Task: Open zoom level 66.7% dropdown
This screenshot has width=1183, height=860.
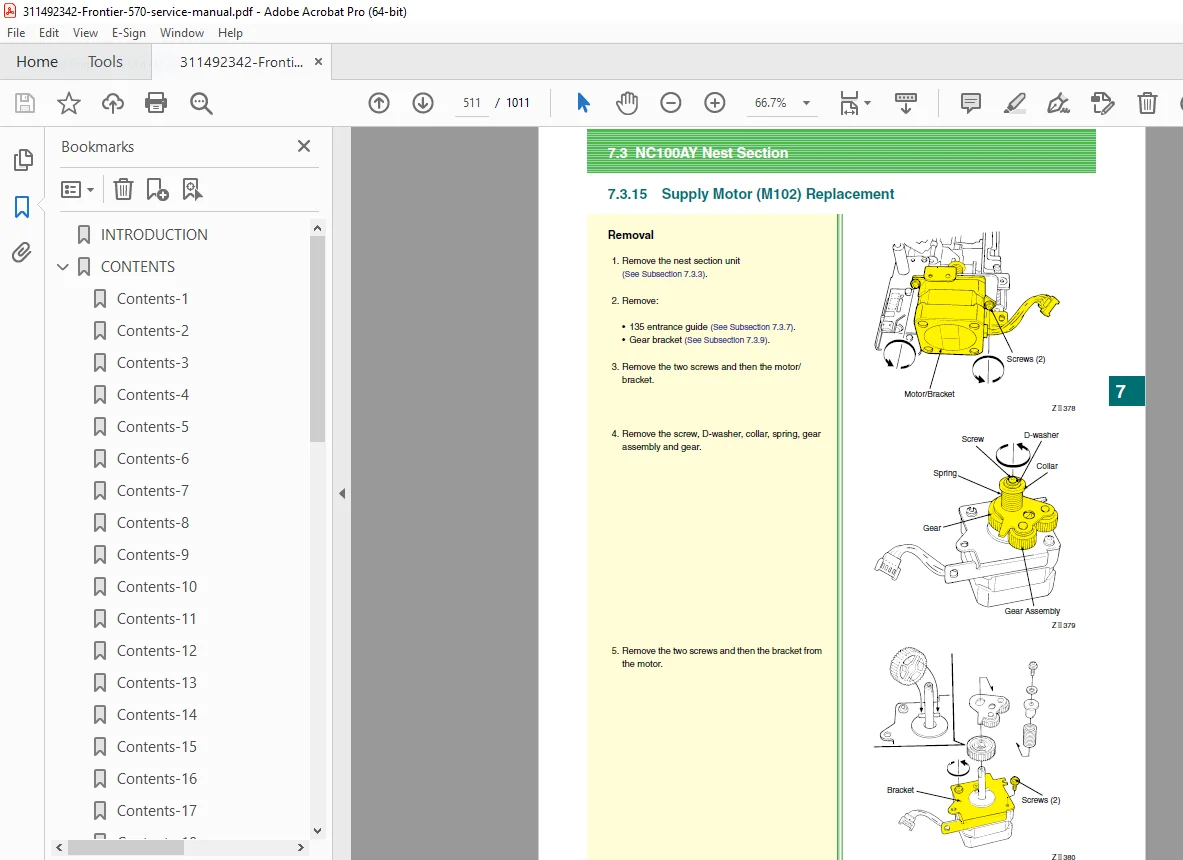Action: (x=806, y=103)
